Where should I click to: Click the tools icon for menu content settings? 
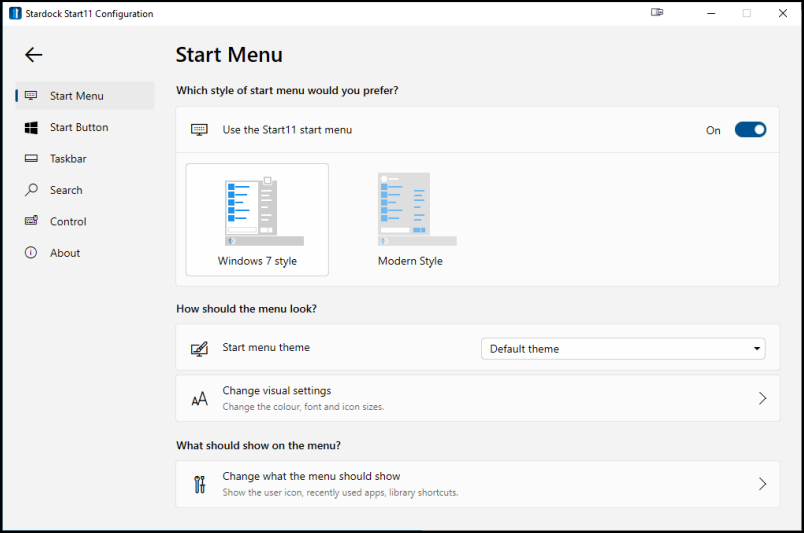pyautogui.click(x=199, y=484)
